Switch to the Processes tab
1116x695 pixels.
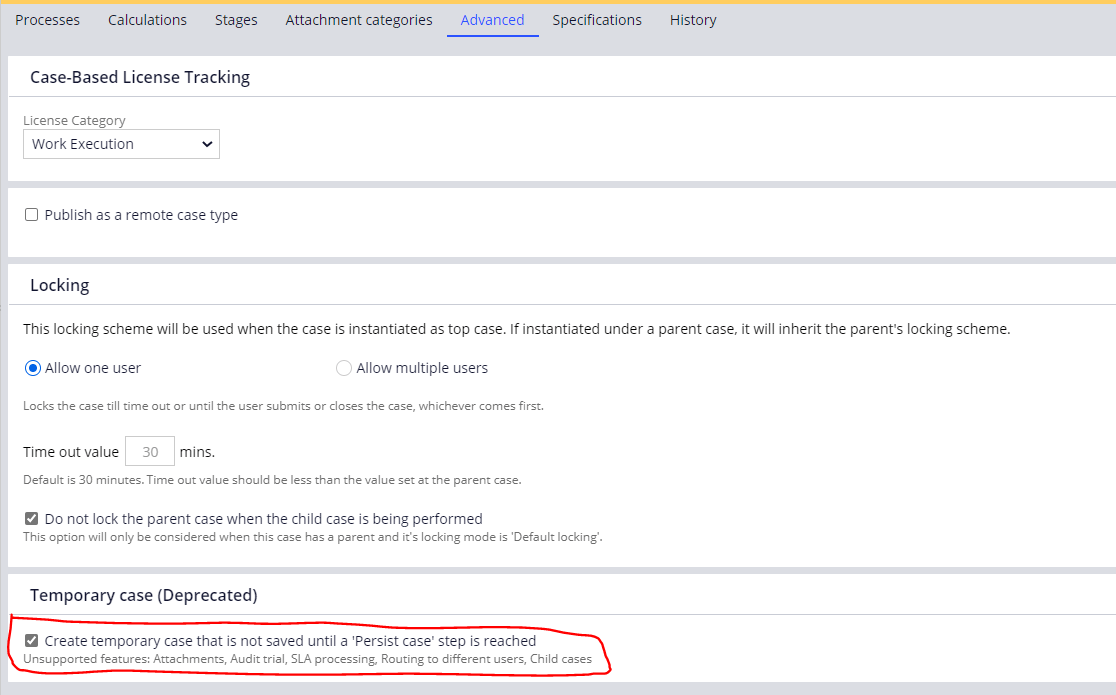pyautogui.click(x=47, y=19)
